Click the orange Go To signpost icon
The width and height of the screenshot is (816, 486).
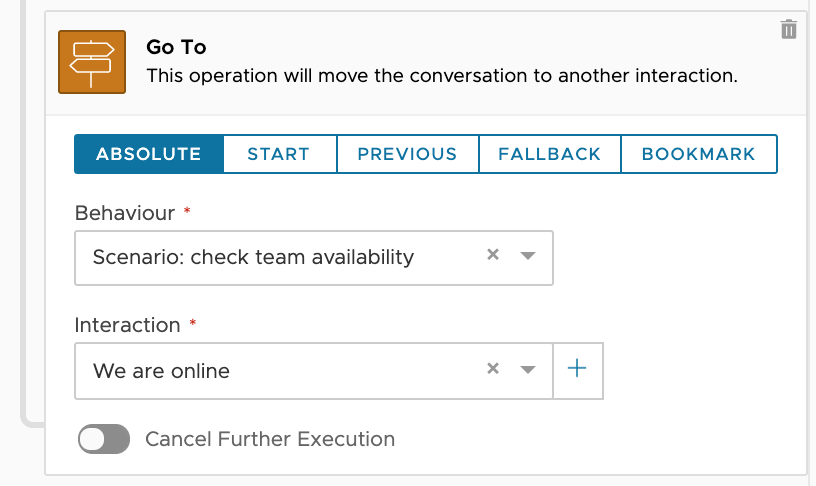(x=92, y=62)
